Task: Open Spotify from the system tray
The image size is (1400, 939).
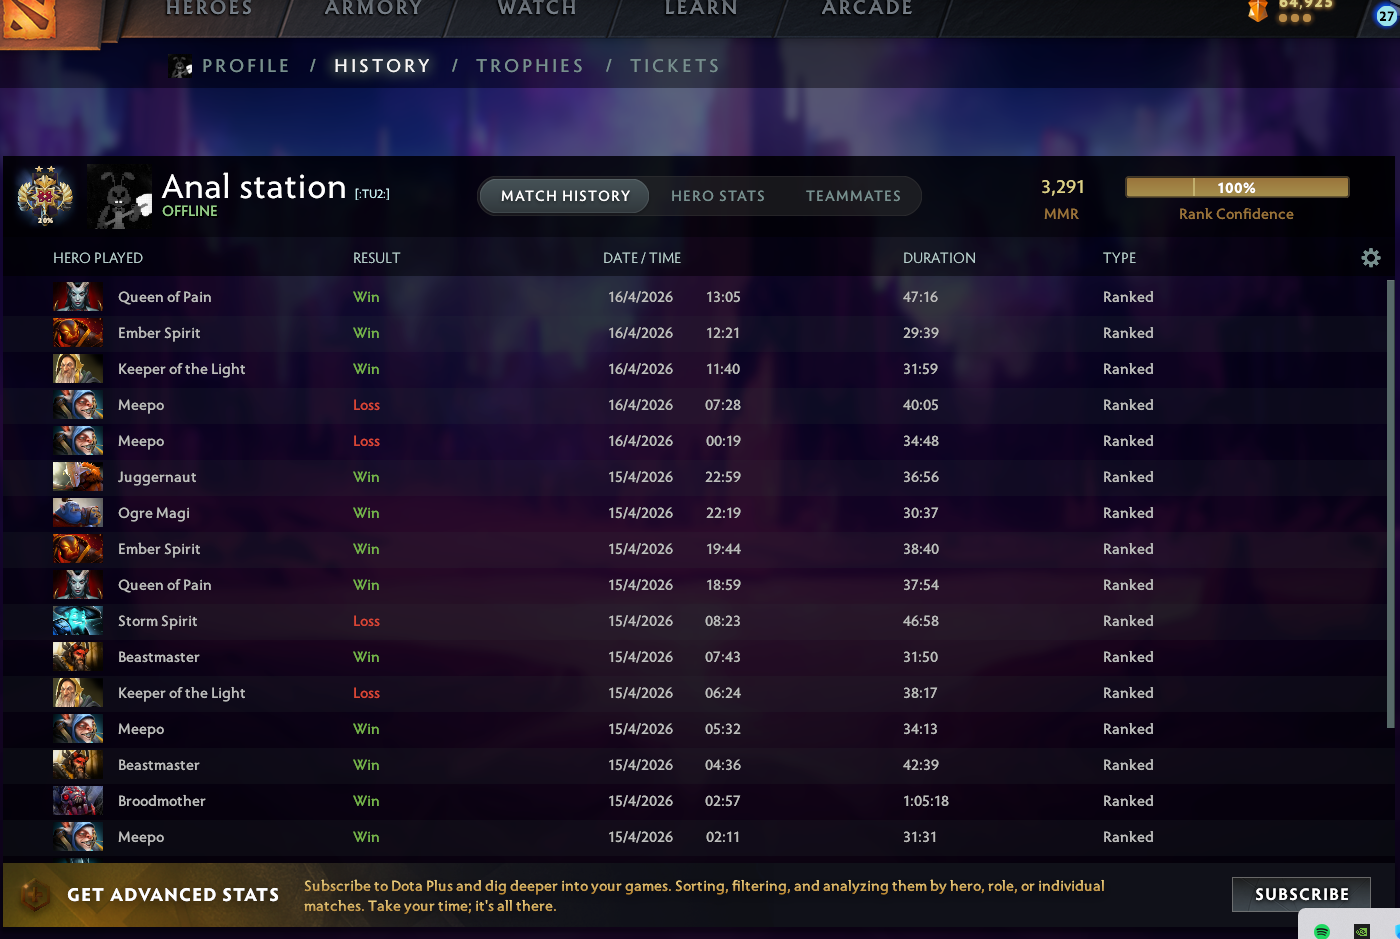Action: click(x=1322, y=931)
